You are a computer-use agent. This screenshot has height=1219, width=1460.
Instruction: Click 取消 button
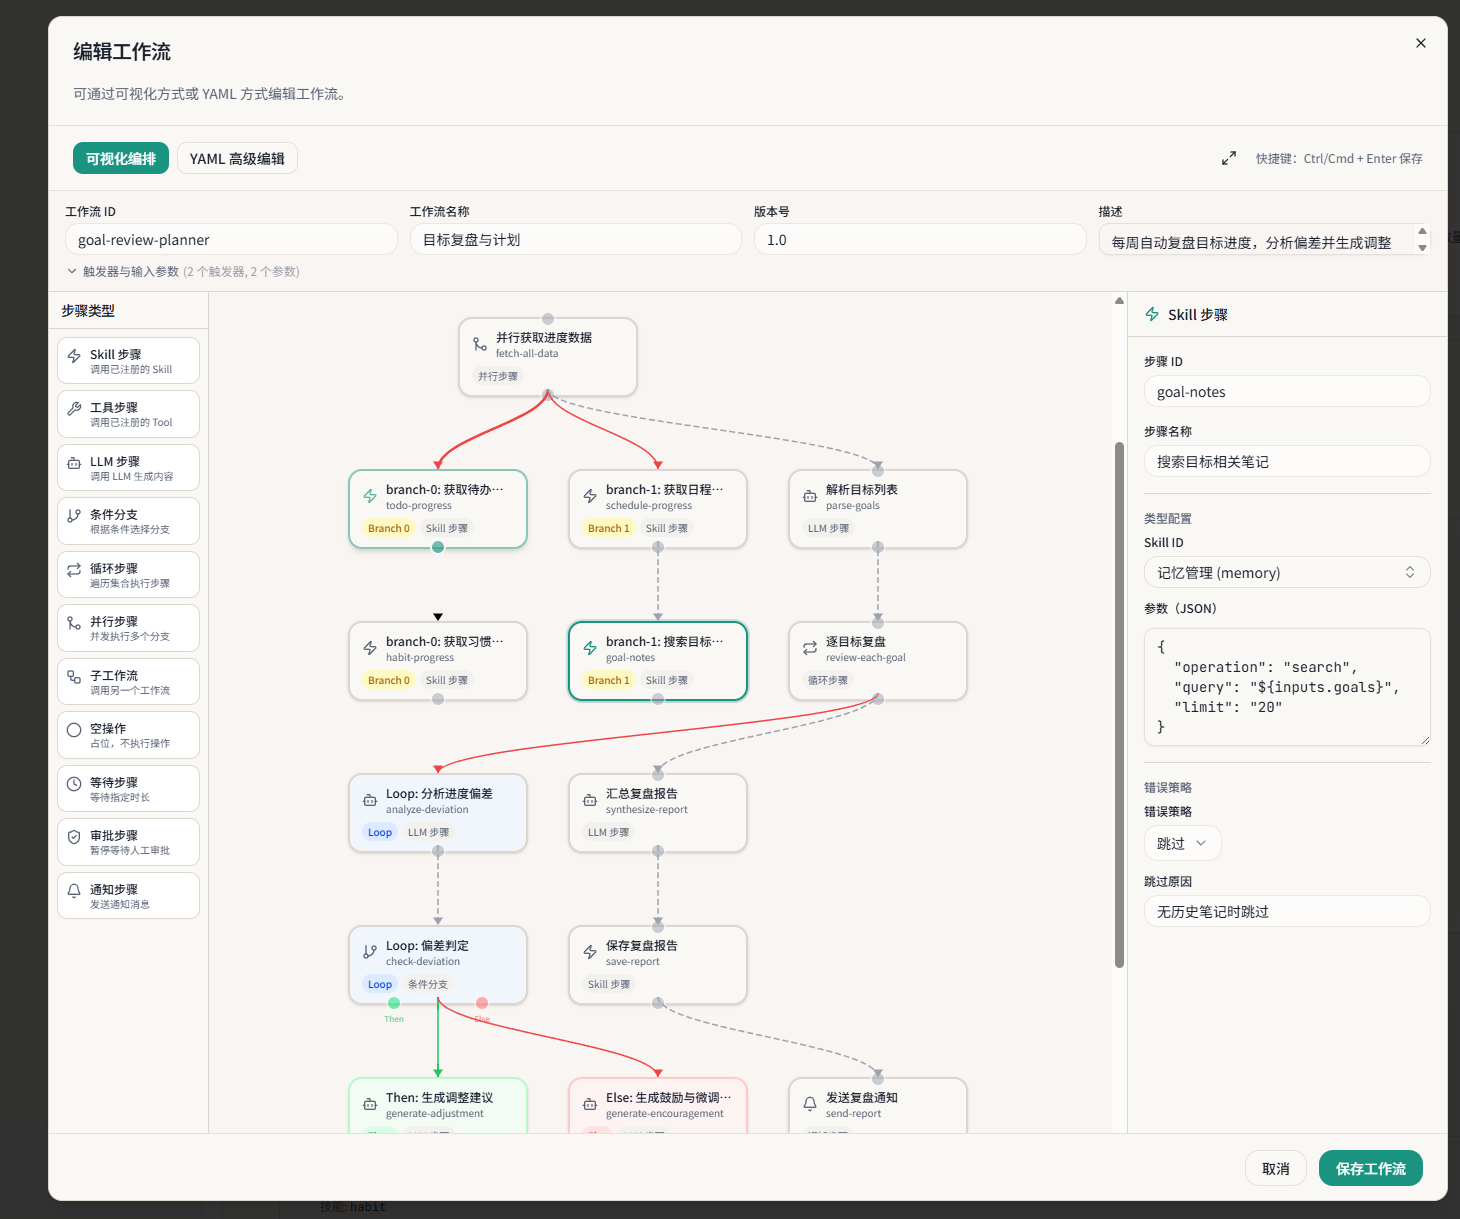(1276, 1168)
